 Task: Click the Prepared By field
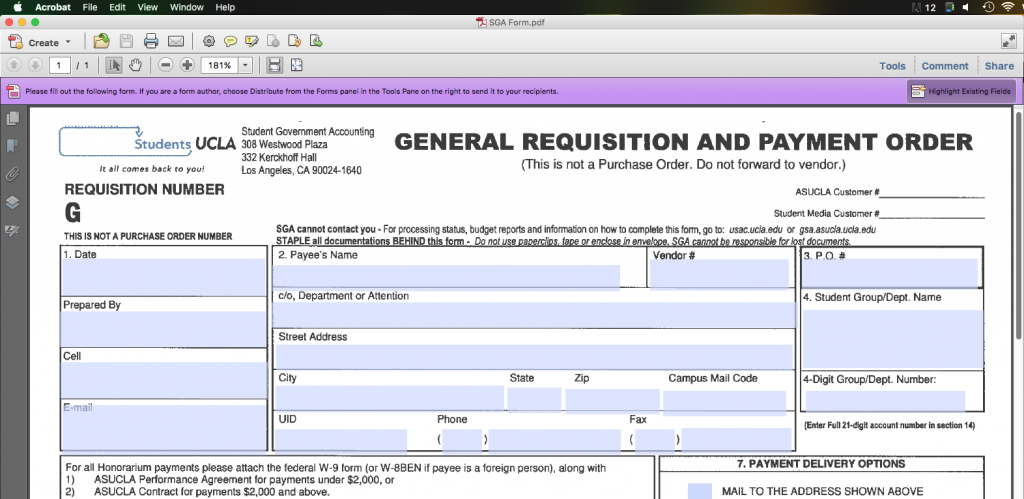[163, 329]
